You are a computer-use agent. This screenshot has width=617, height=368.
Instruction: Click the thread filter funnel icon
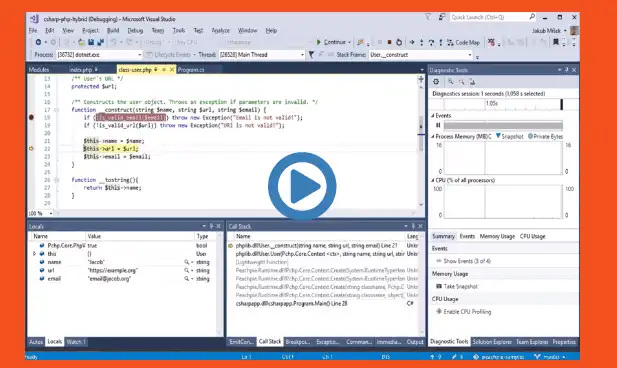[311, 55]
